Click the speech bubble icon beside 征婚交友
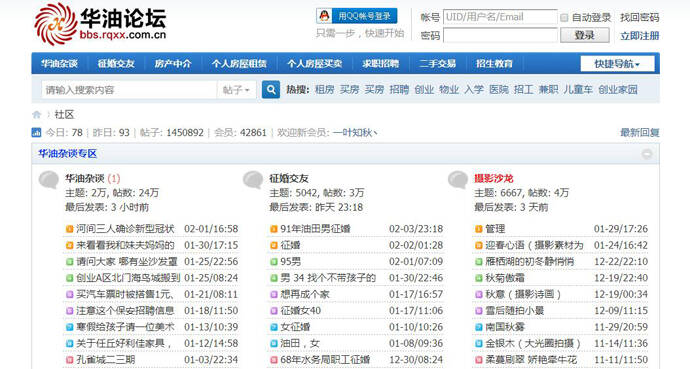This screenshot has height=369, width=690. 253,180
